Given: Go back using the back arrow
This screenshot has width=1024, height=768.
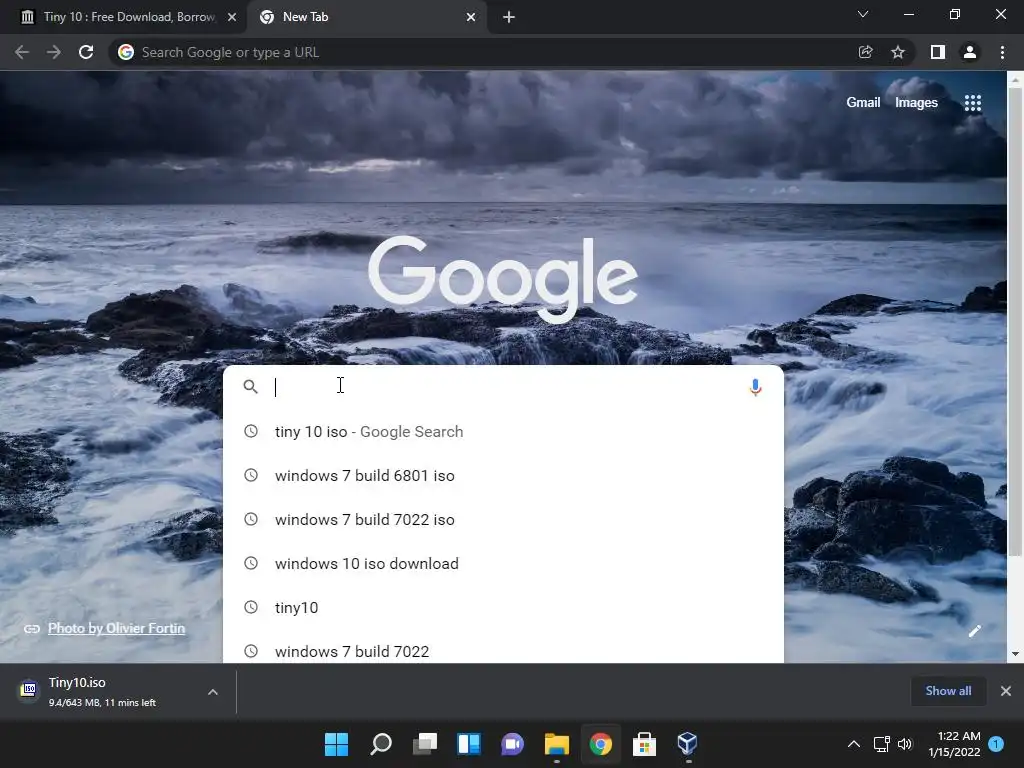Looking at the screenshot, I should (22, 52).
